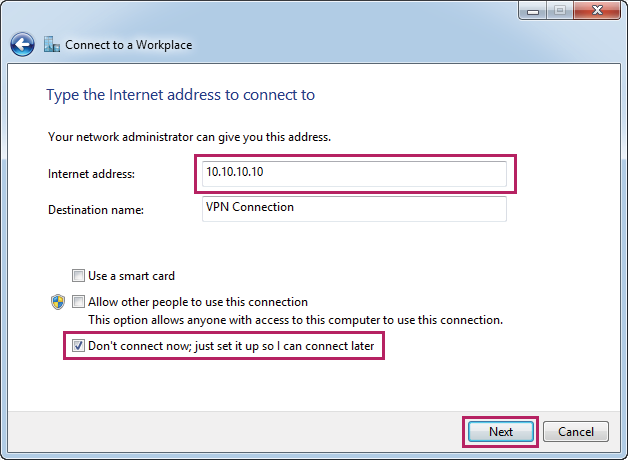Click the "Connect to a Workplace" title text
This screenshot has width=628, height=460.
(129, 45)
